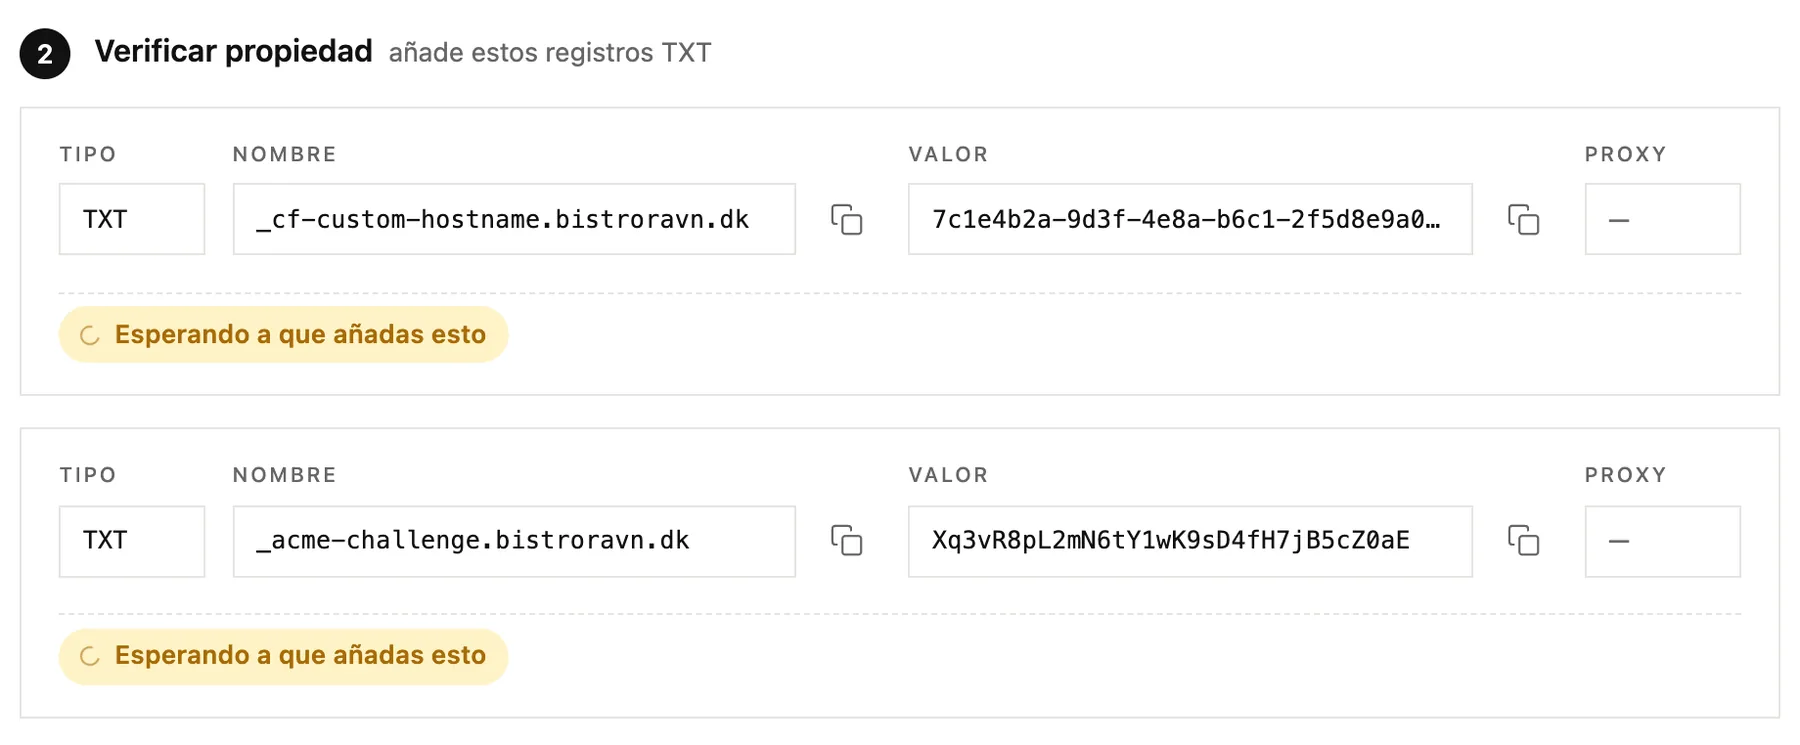
Task: Copy the Xq3vR8pL2mN6 challenge value
Action: [x=1523, y=540]
